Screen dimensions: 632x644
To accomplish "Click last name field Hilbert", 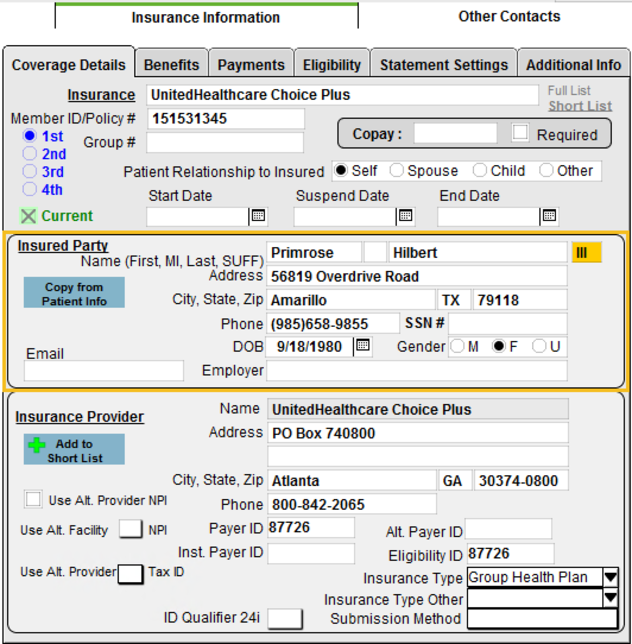I will (478, 252).
